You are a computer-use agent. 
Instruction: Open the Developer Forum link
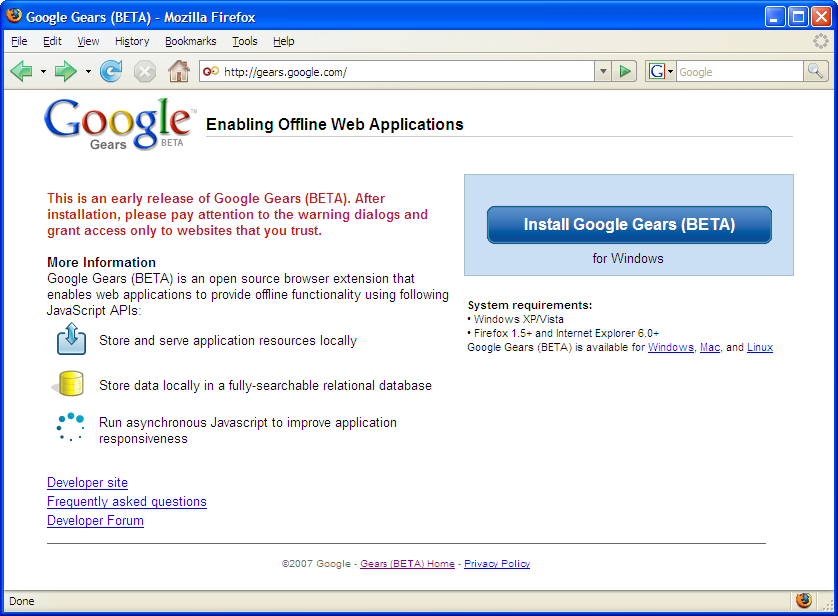(95, 520)
